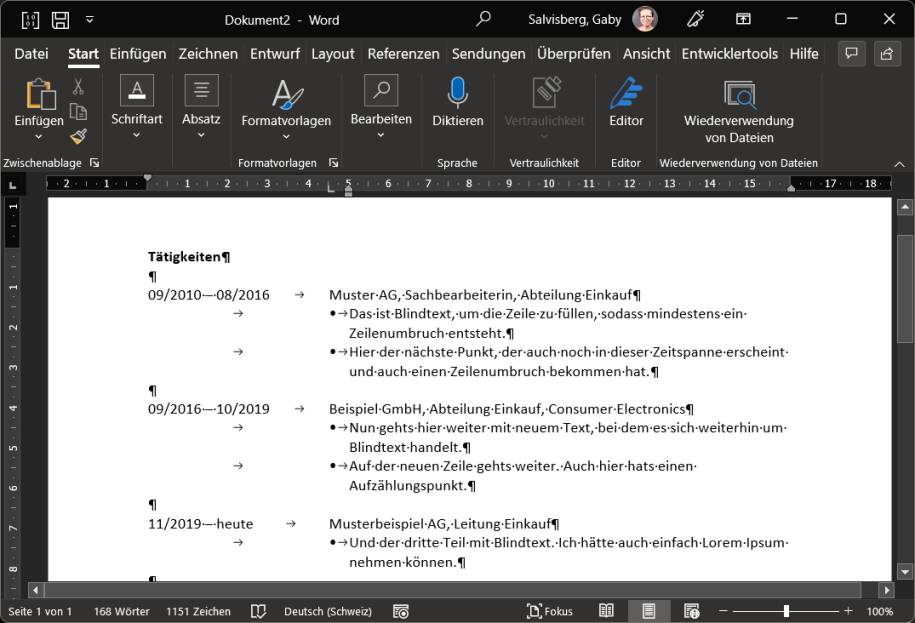The image size is (915, 623).
Task: Click the Save icon in title bar
Action: point(60,19)
